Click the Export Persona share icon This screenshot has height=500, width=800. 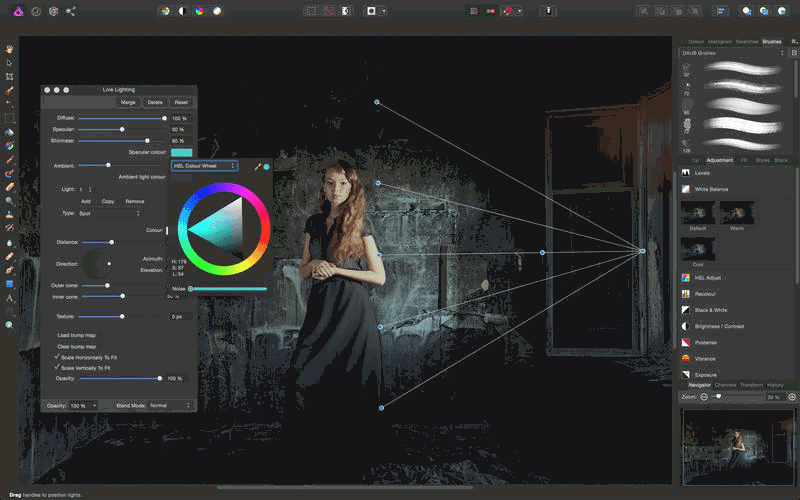click(x=70, y=10)
